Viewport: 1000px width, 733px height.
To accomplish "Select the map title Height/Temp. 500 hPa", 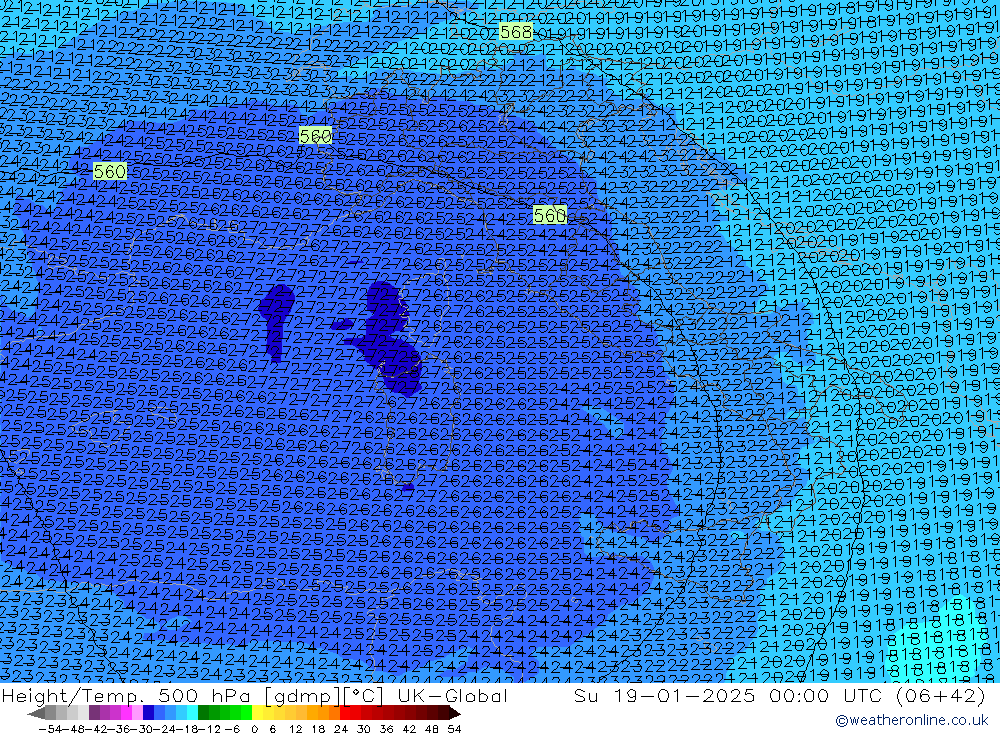I will click(x=128, y=696).
